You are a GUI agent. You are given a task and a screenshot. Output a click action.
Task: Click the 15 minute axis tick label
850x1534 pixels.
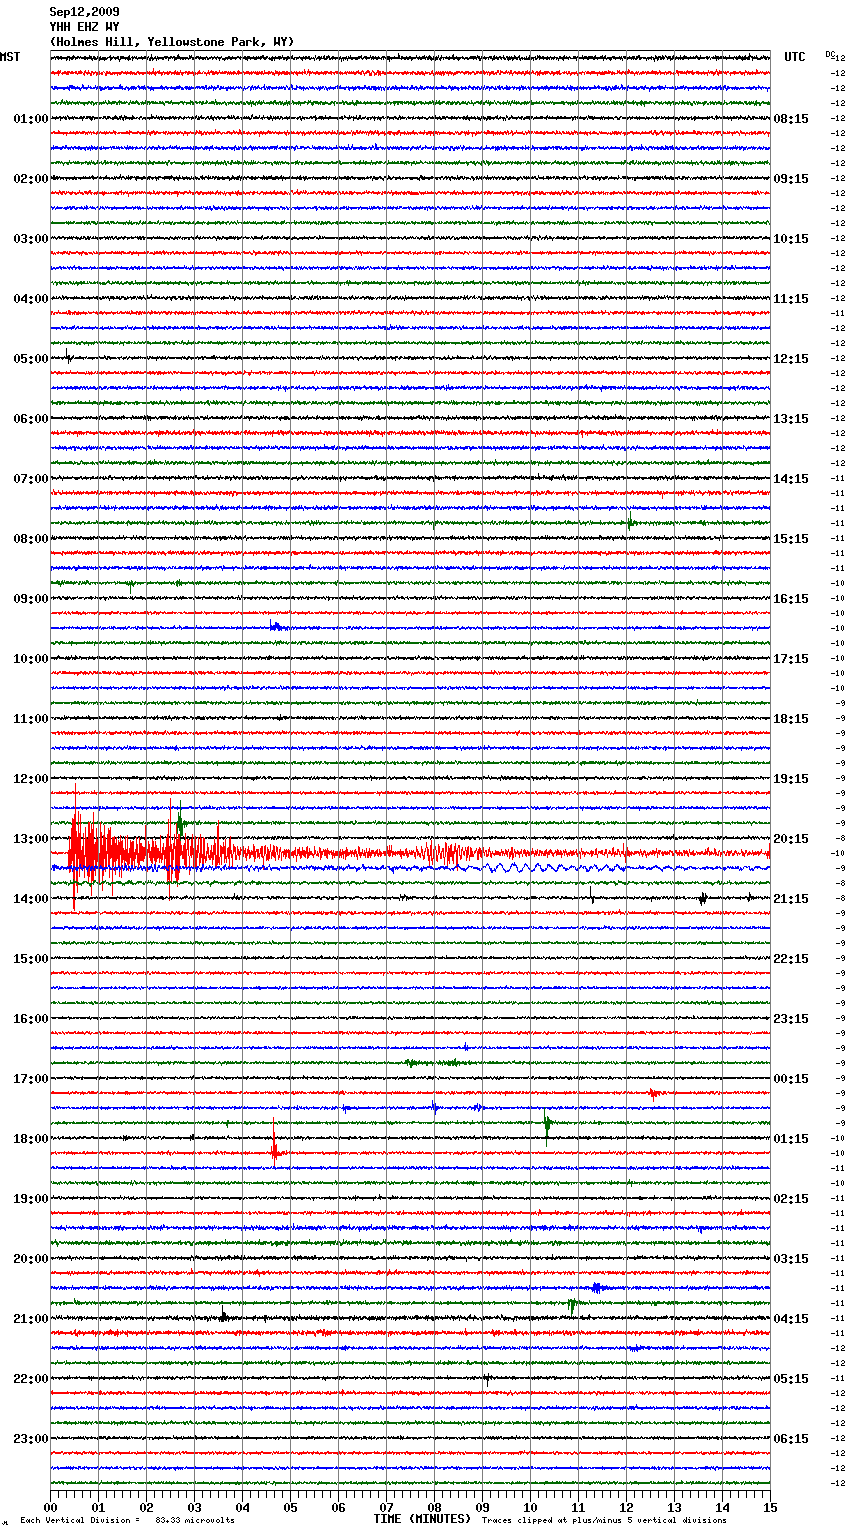tap(769, 1507)
